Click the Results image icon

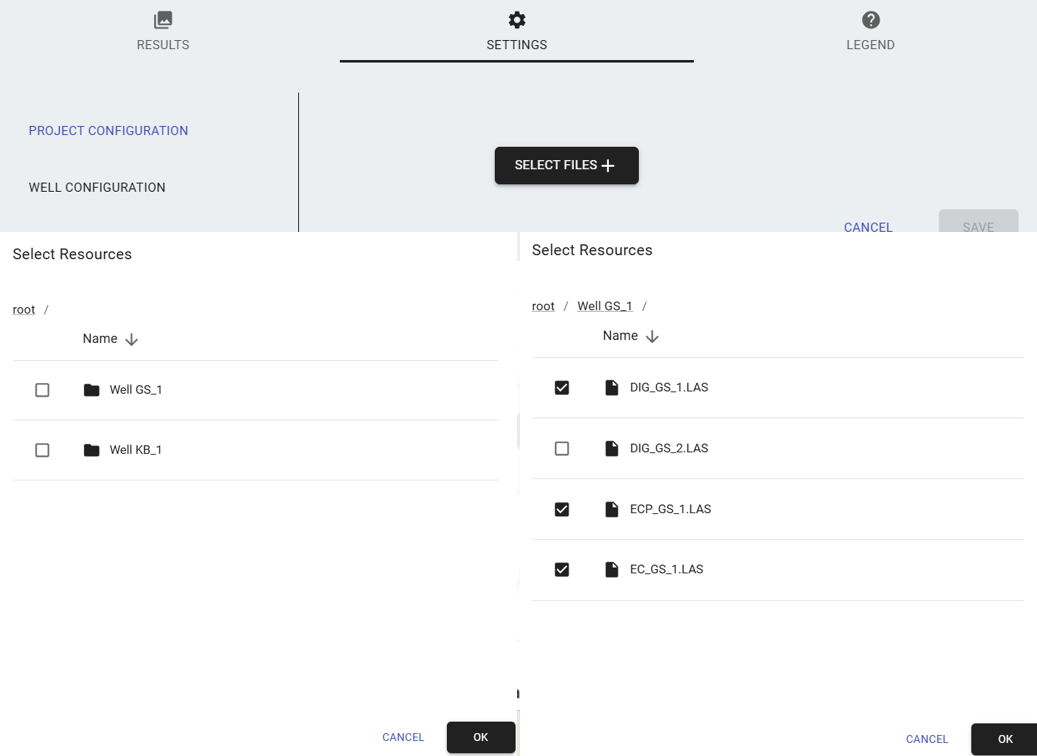tap(163, 20)
